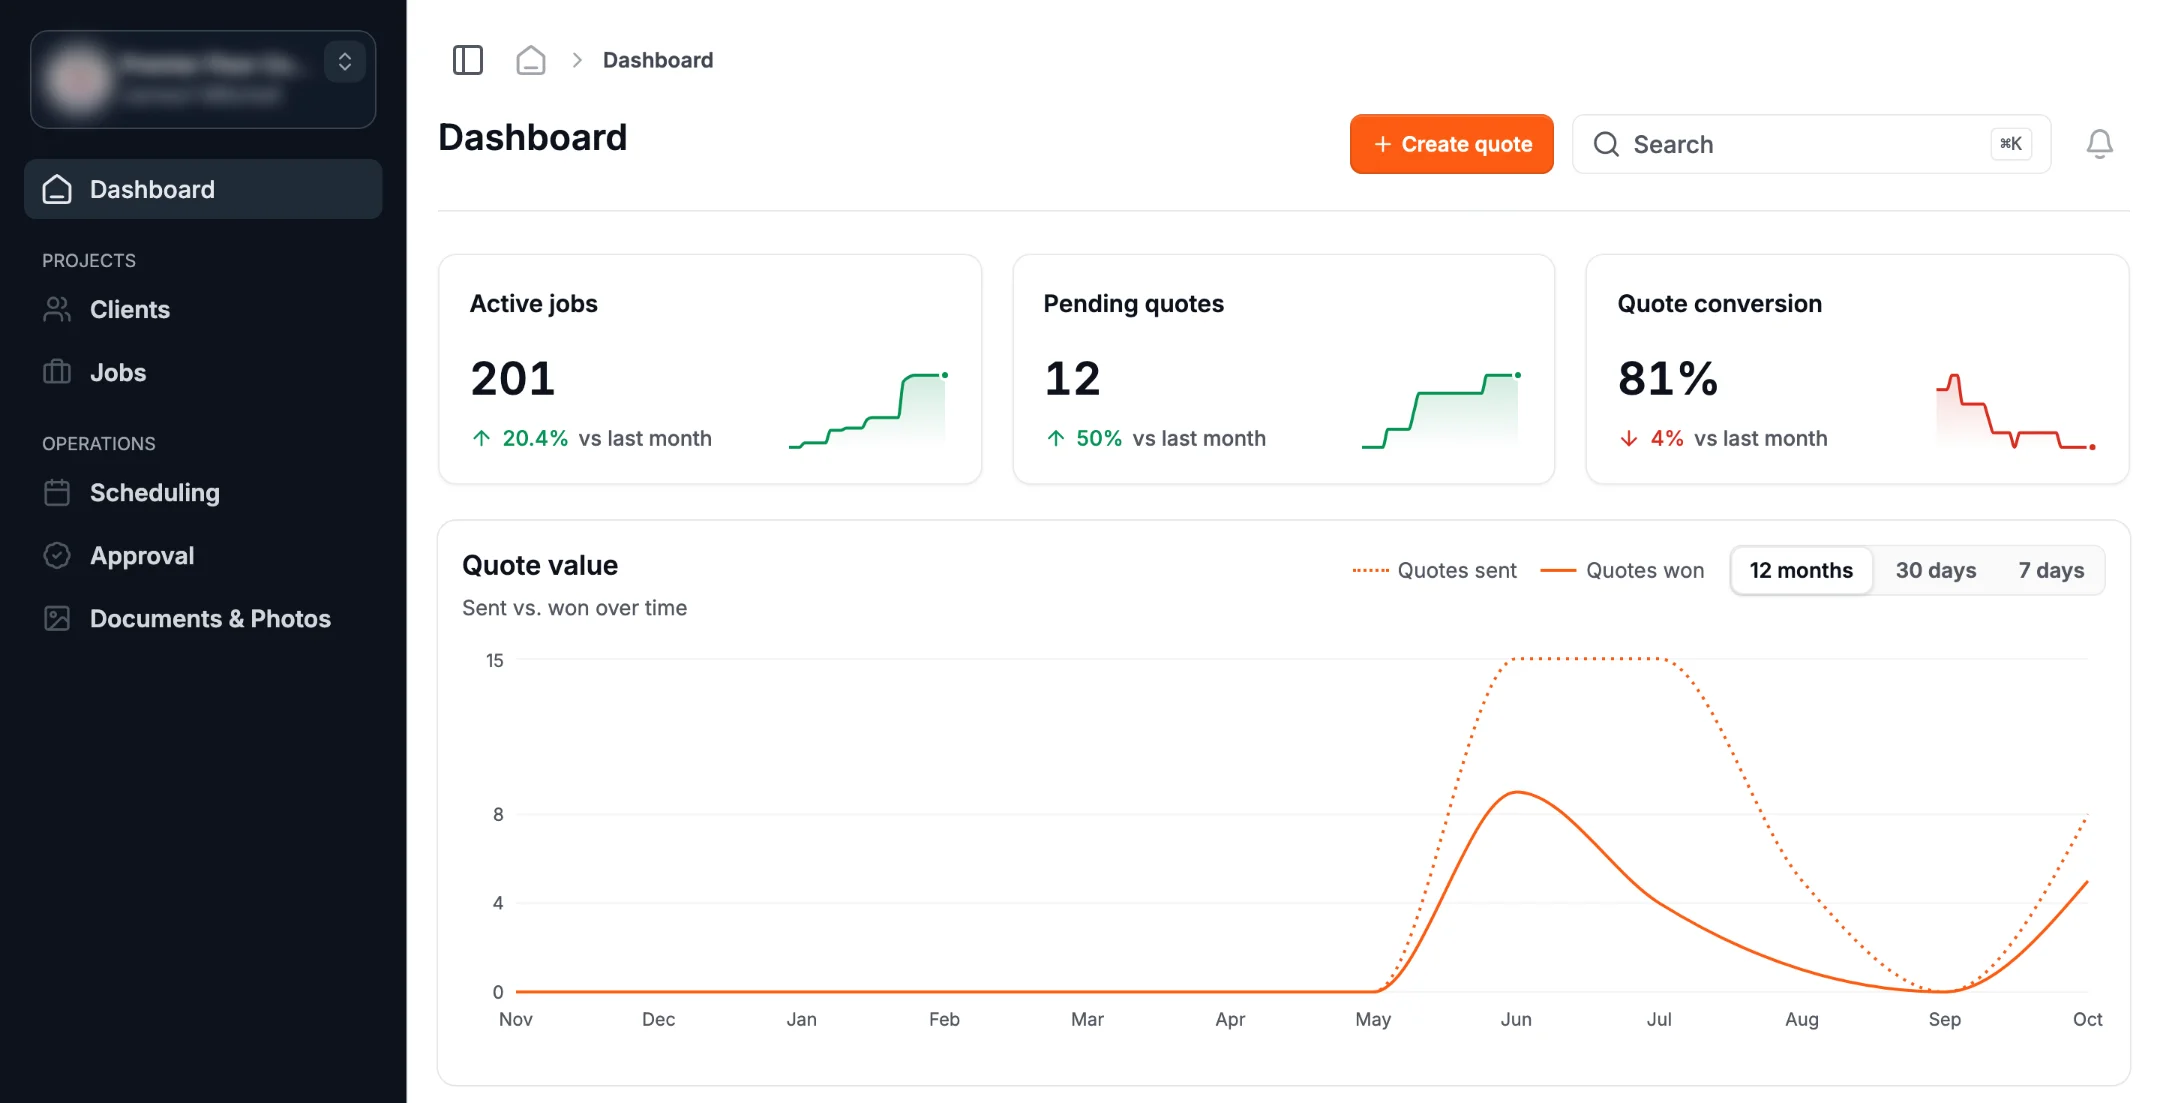
Task: Click the Jun label on chart axis
Action: [1516, 1019]
